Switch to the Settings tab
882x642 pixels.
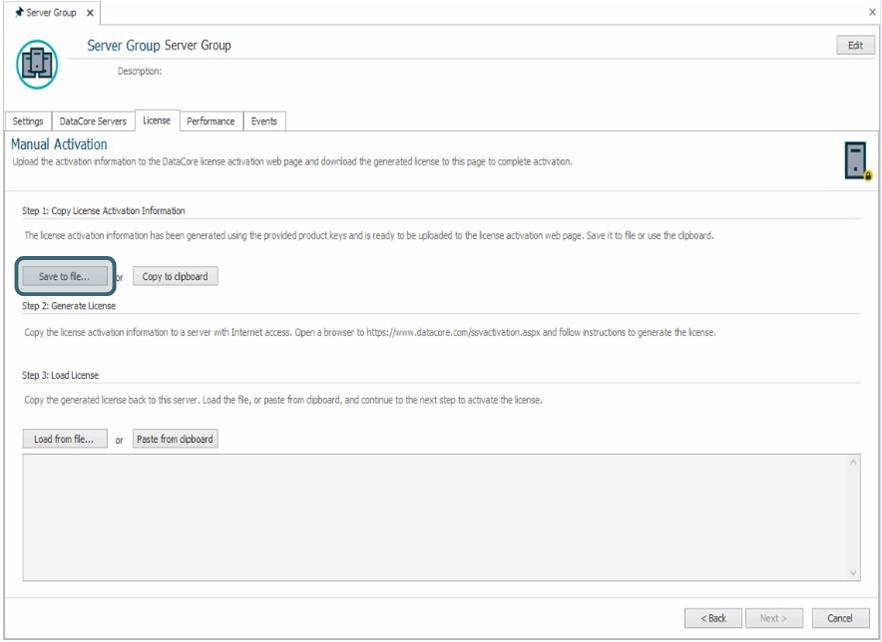[x=28, y=121]
